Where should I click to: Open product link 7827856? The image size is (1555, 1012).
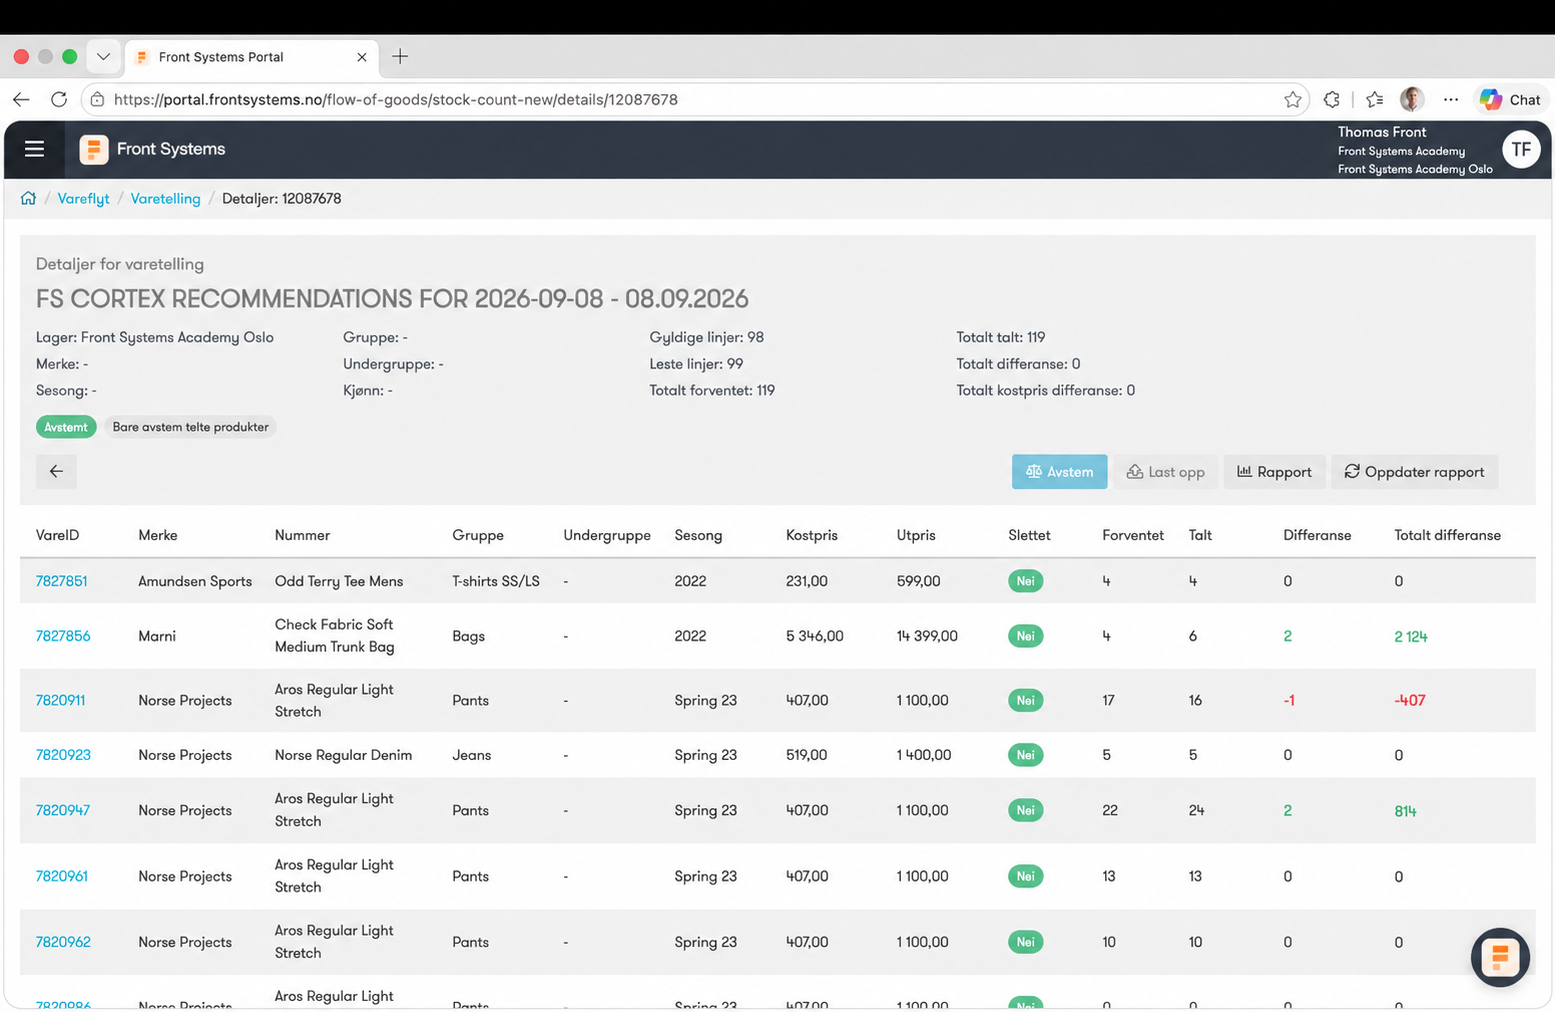[62, 636]
